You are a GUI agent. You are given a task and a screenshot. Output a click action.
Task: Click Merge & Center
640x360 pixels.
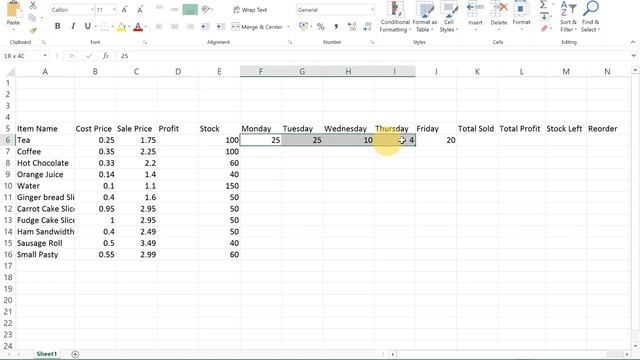257,27
